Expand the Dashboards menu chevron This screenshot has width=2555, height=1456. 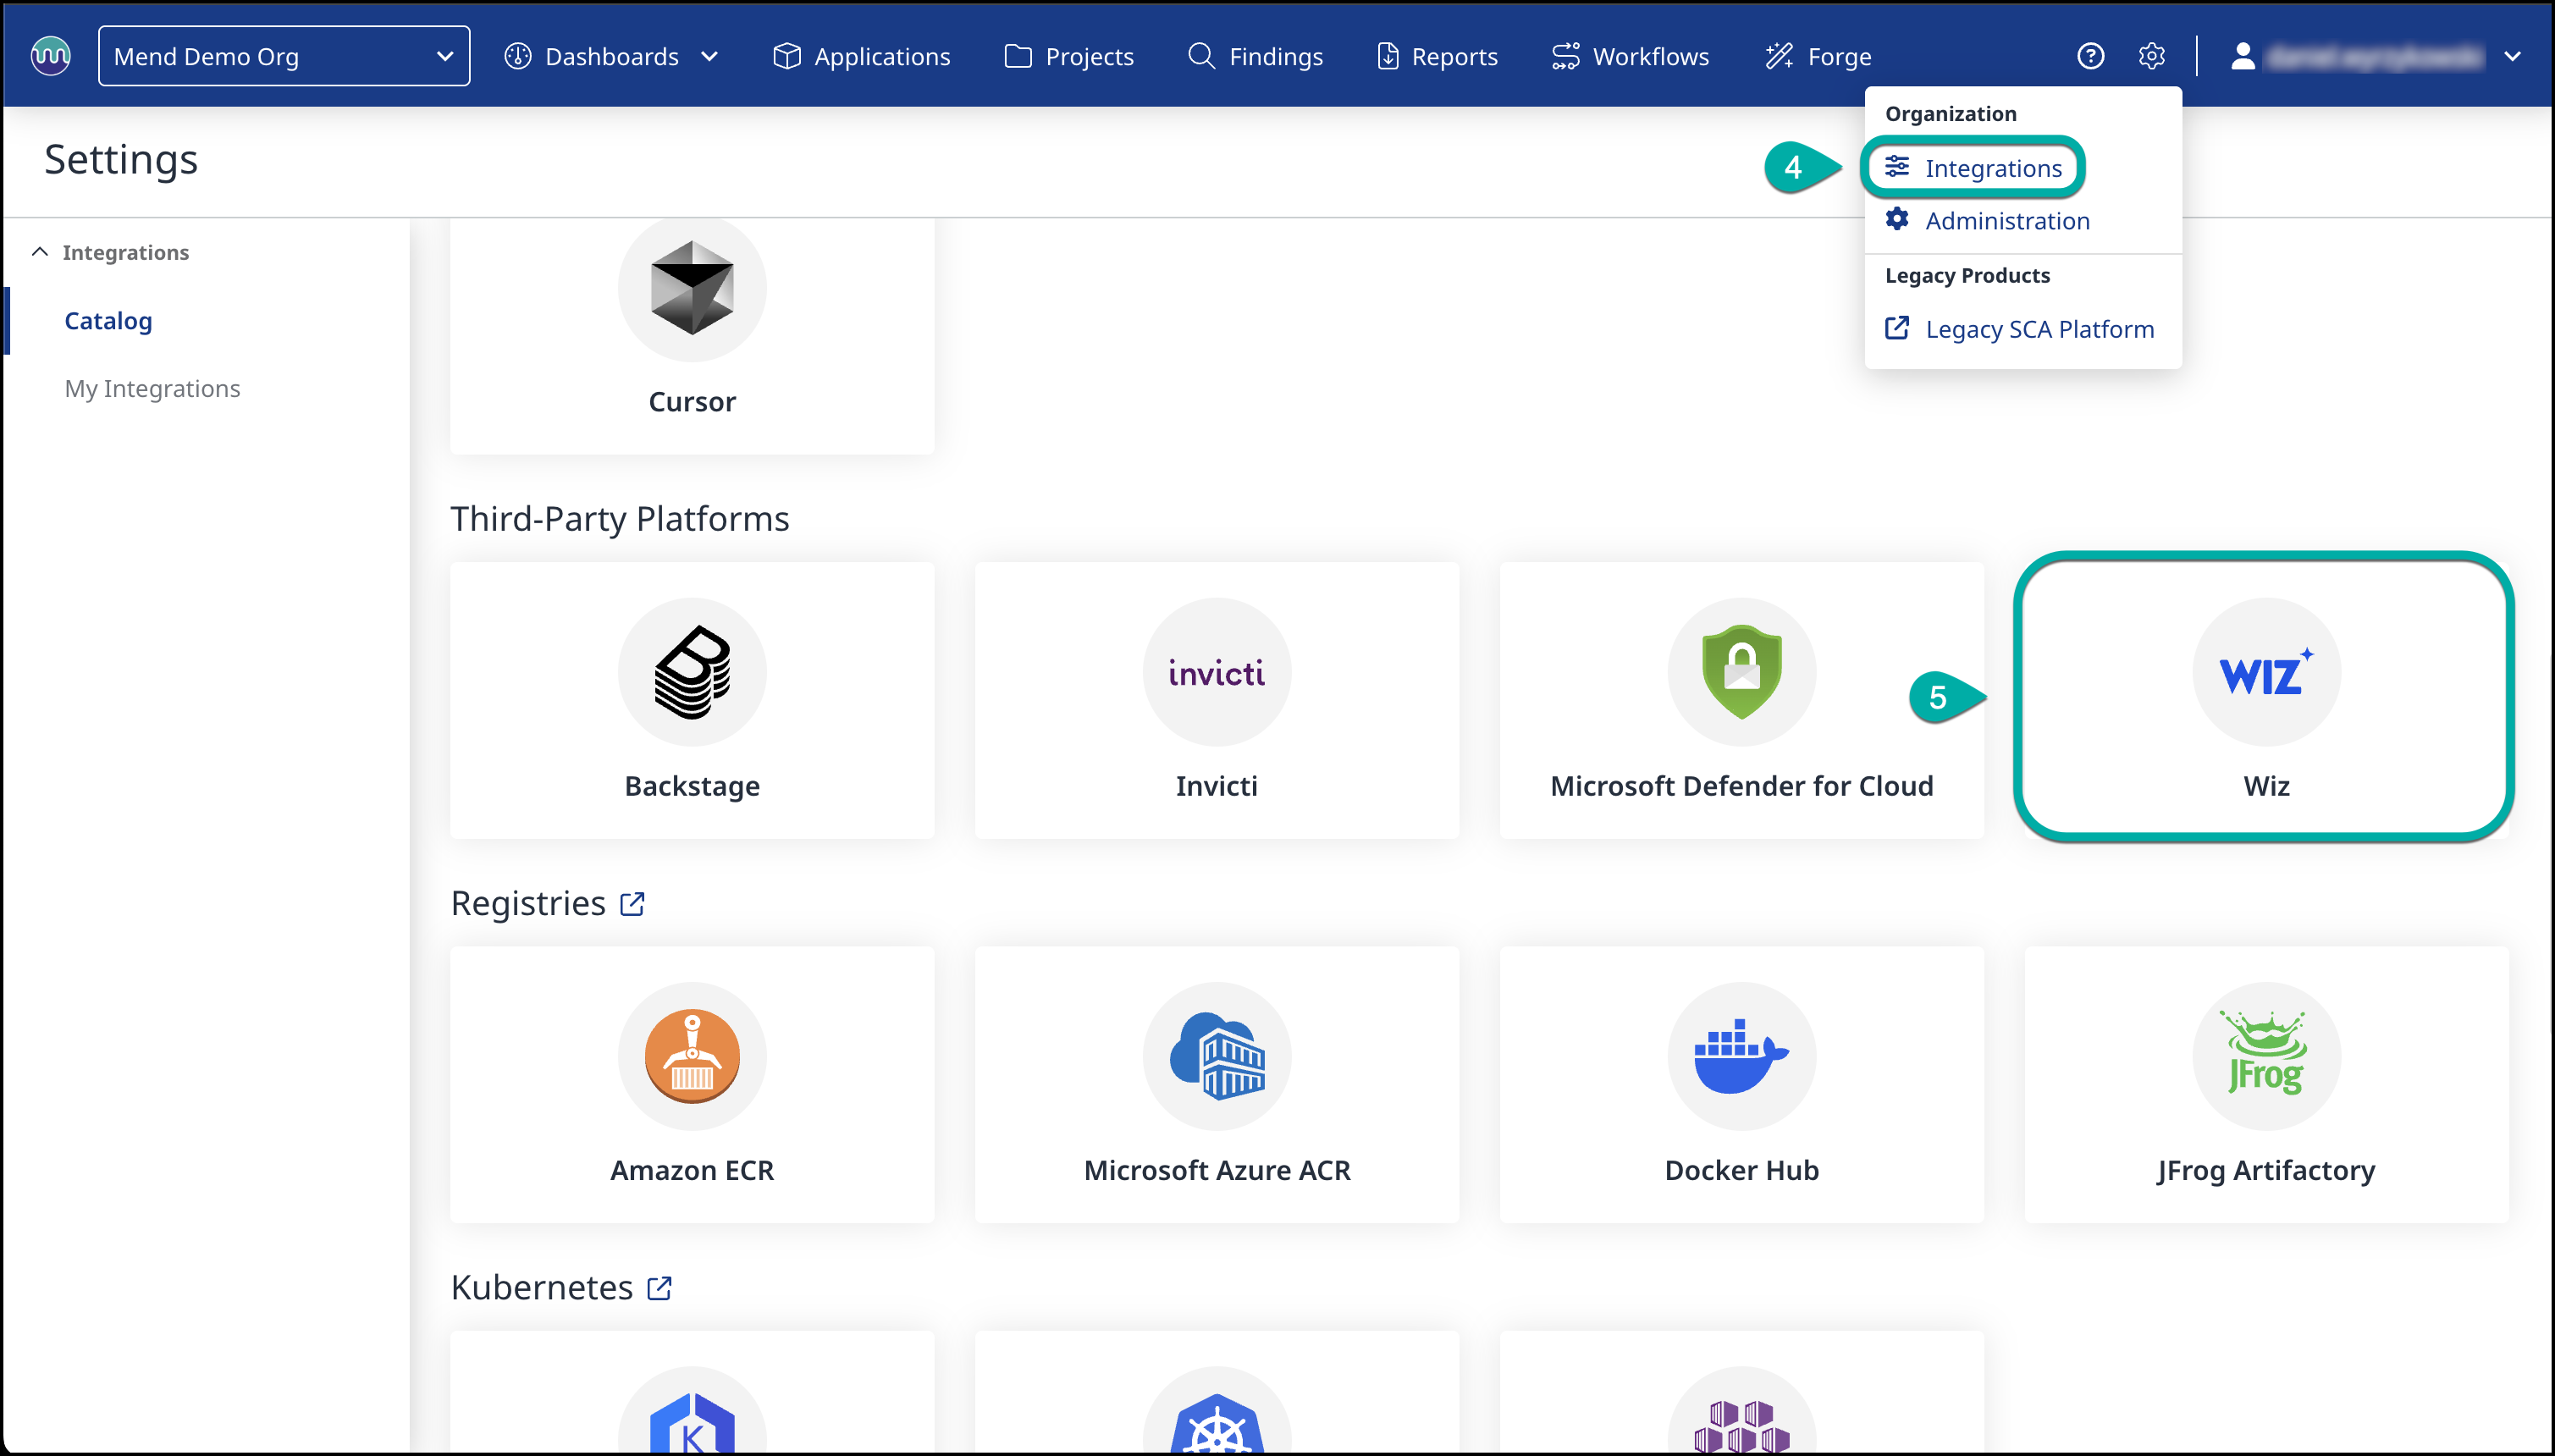710,56
